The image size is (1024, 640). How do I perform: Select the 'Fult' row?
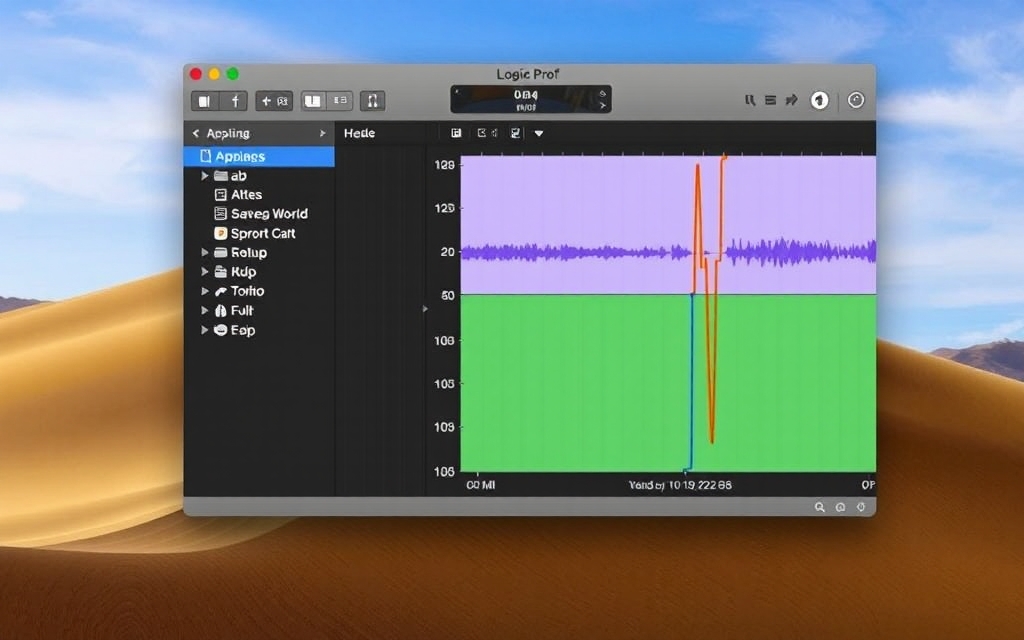click(259, 311)
